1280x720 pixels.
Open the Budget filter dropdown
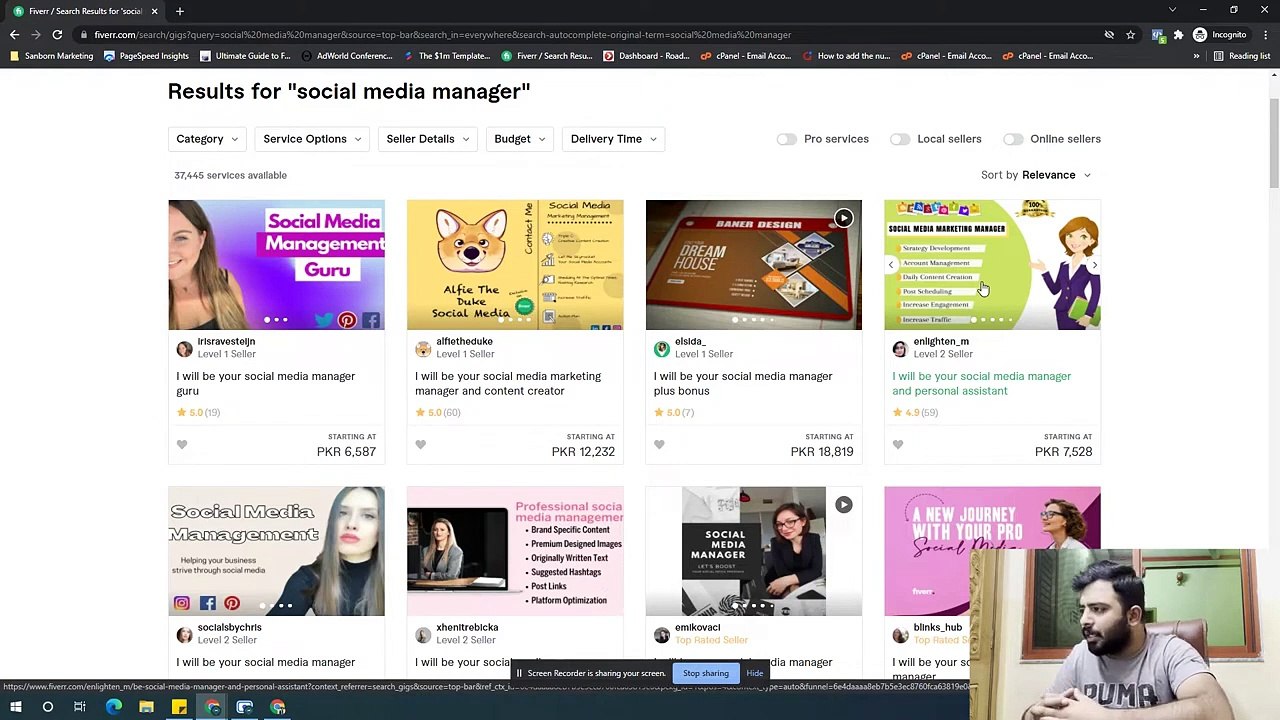(520, 139)
